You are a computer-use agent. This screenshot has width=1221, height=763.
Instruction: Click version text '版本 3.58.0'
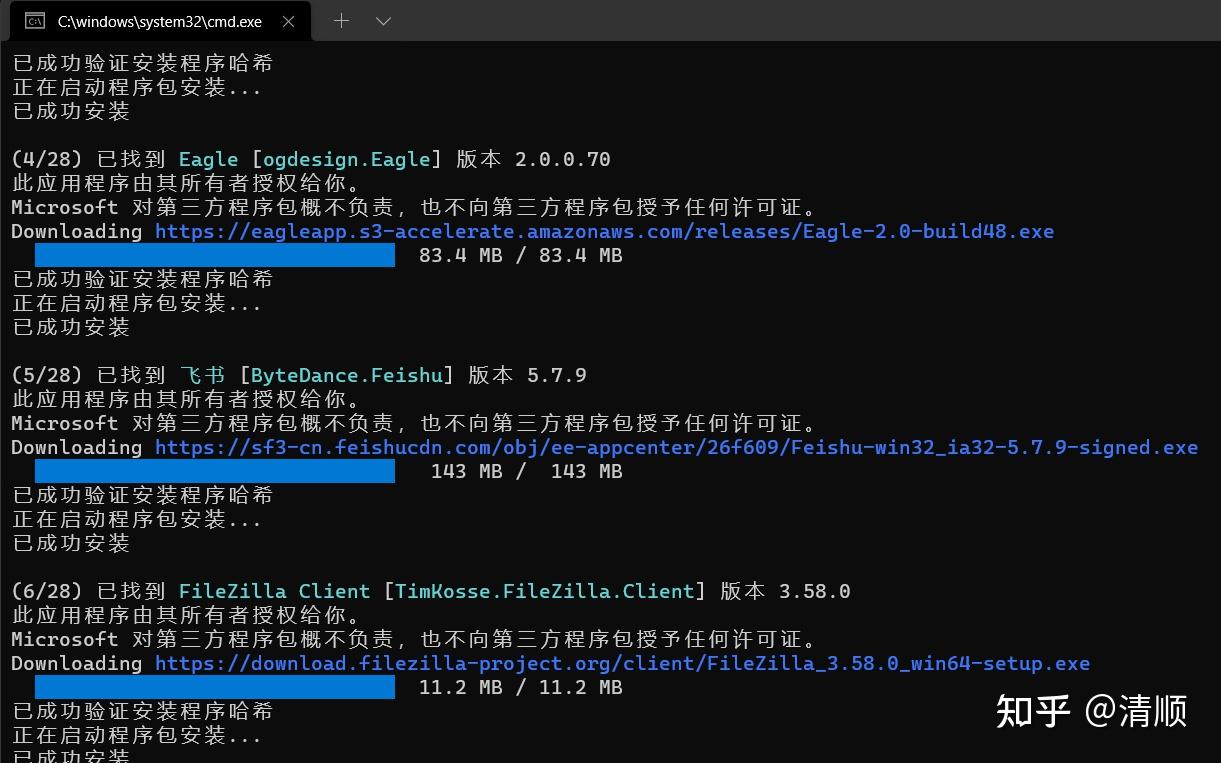(785, 591)
